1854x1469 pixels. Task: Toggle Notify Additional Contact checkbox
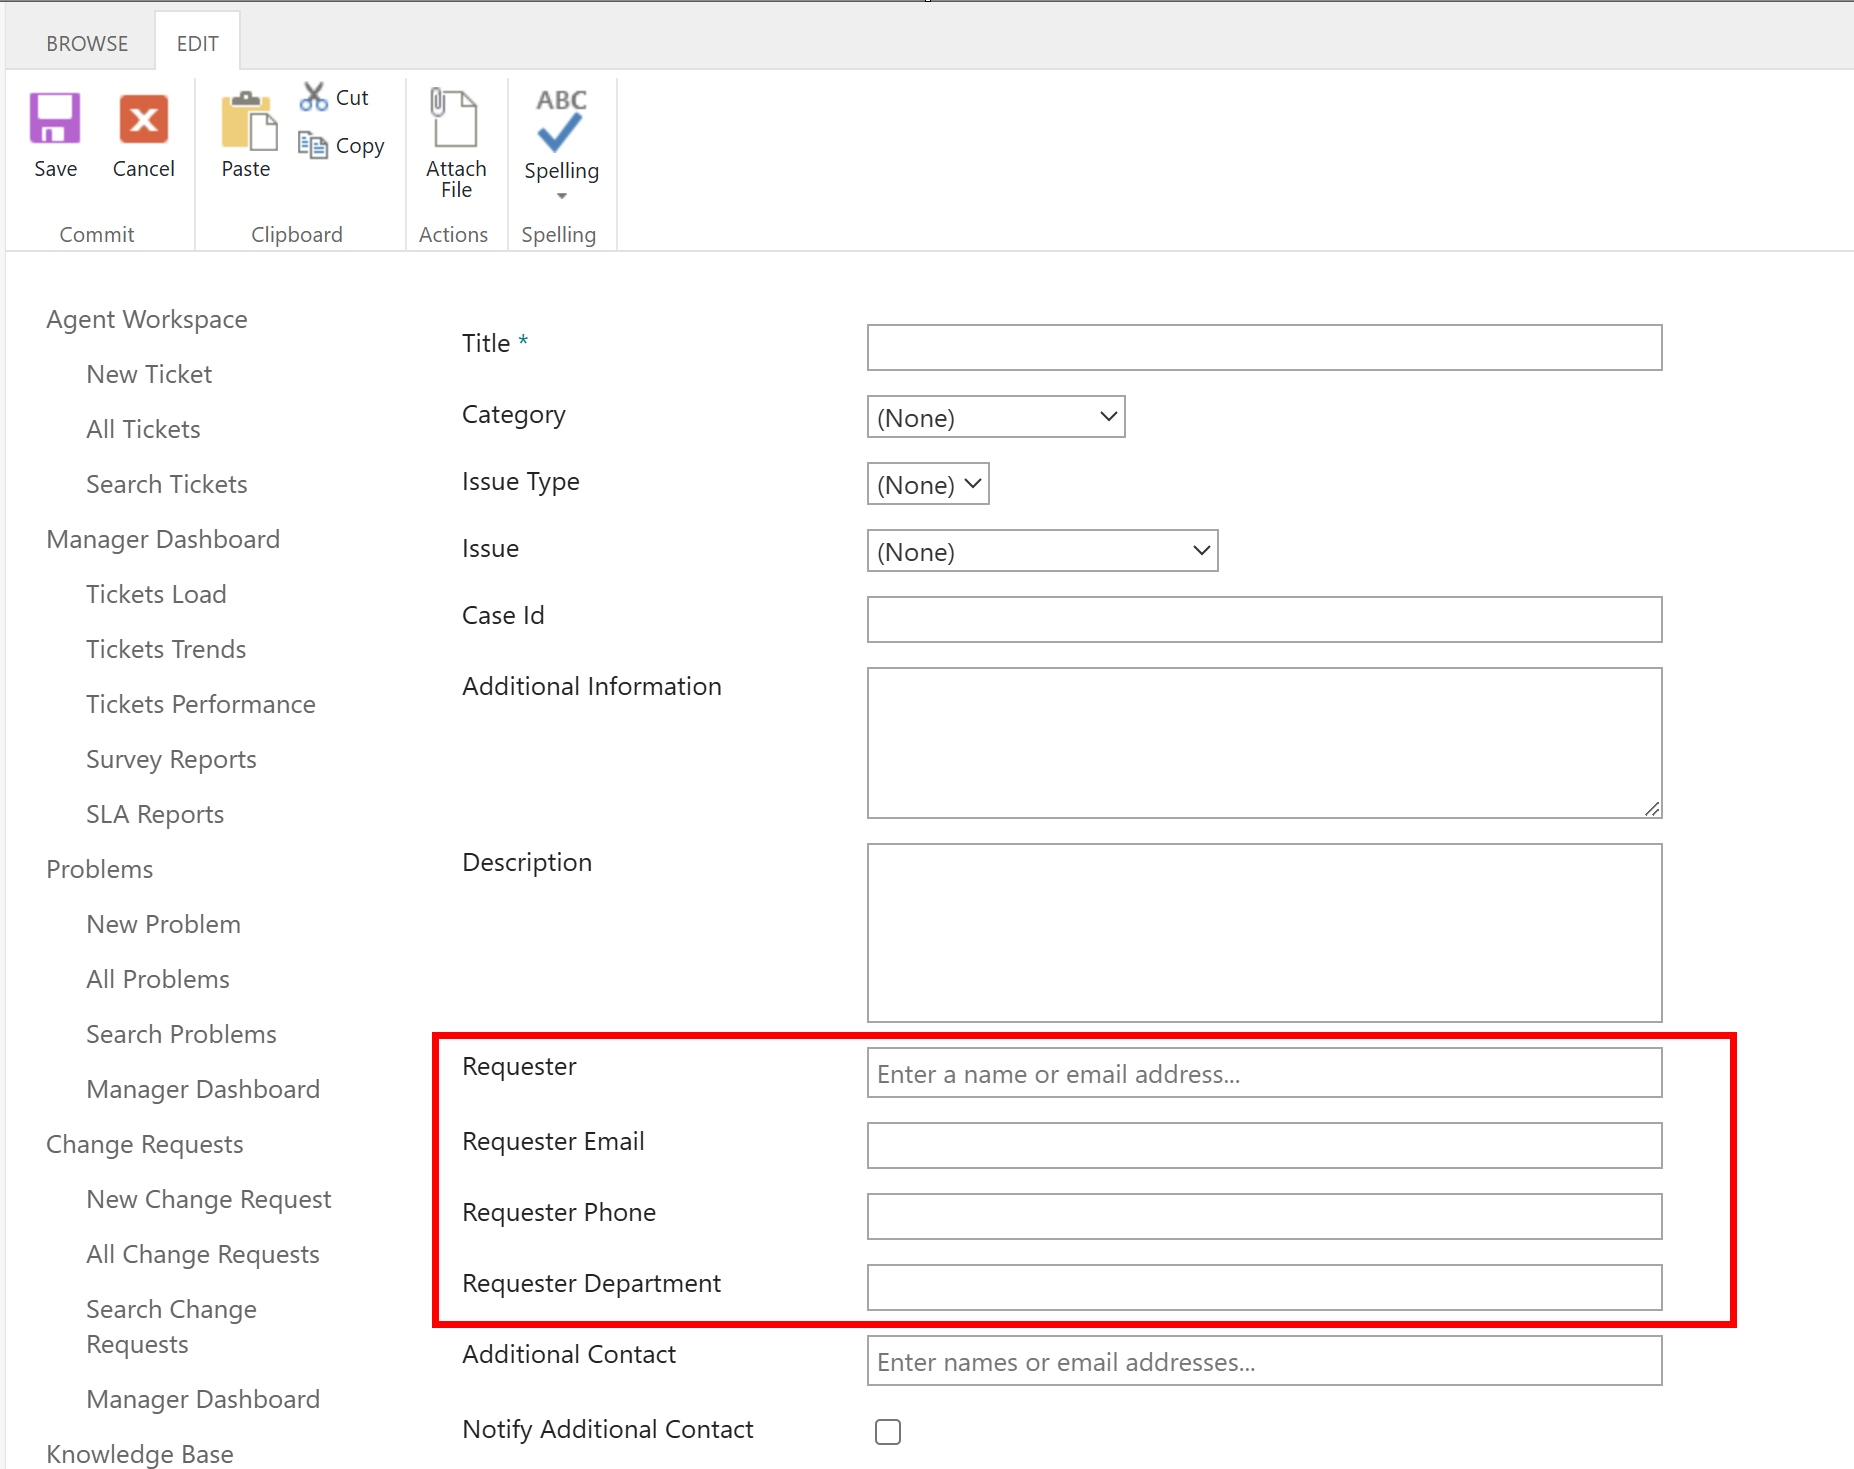tap(888, 1432)
